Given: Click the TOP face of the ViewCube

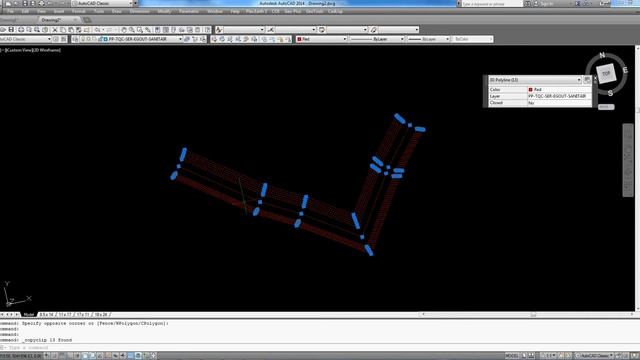Looking at the screenshot, I should (x=606, y=73).
